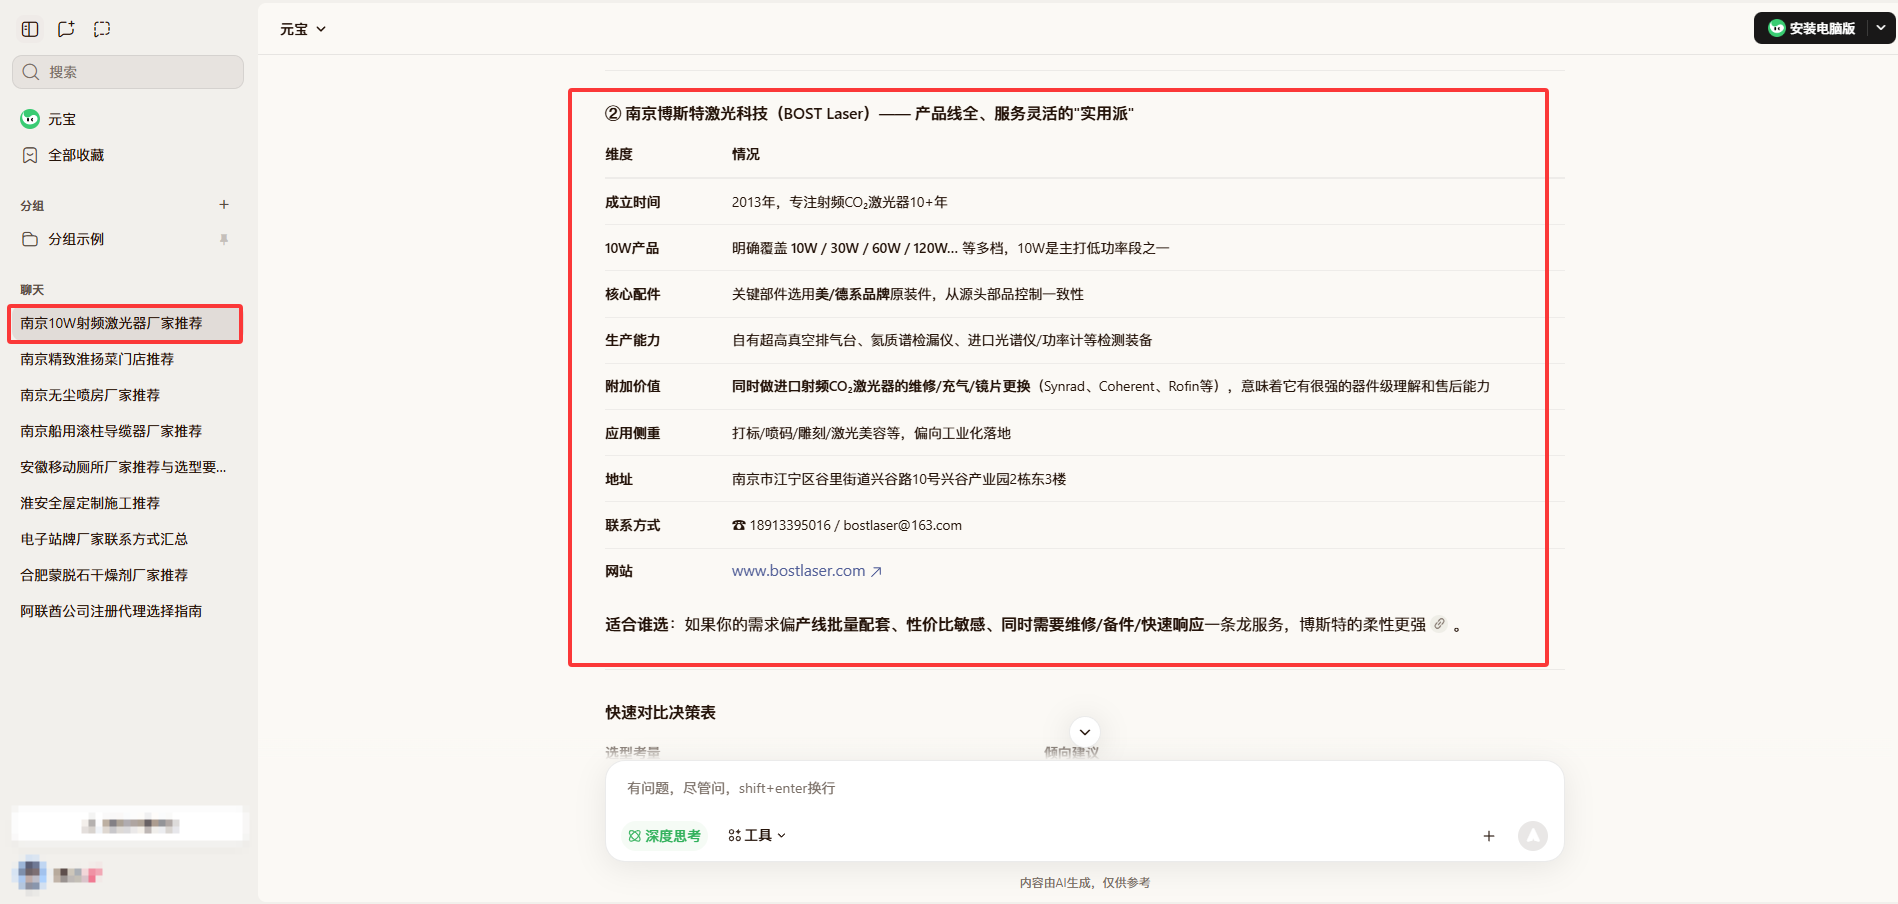Click the 核心配件 row label
The image size is (1898, 904).
pyautogui.click(x=632, y=294)
